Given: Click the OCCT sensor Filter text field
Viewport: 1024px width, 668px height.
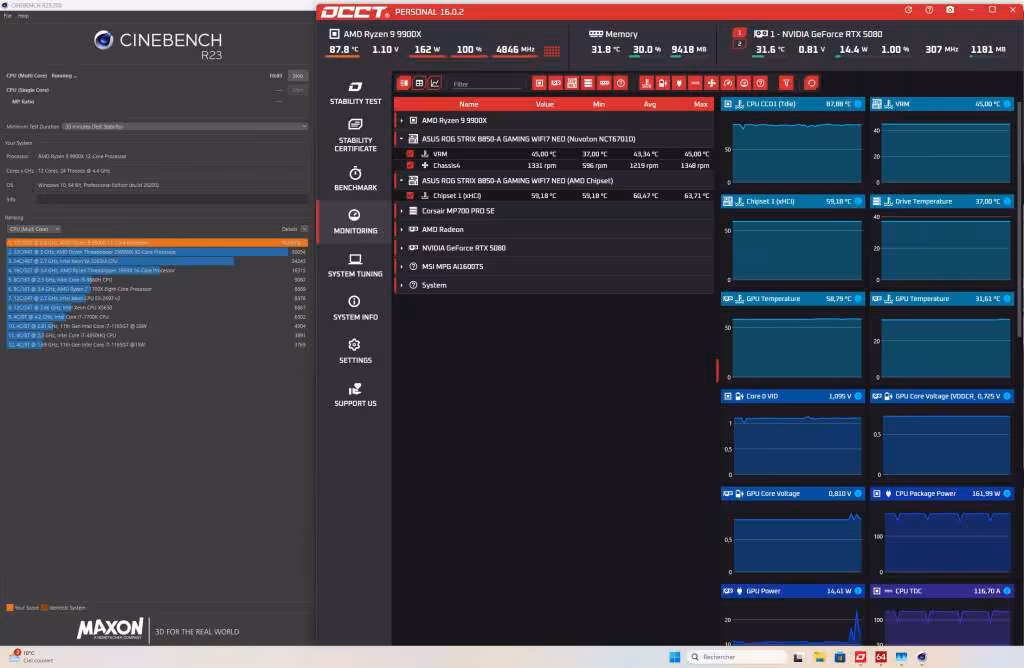Looking at the screenshot, I should [x=487, y=84].
